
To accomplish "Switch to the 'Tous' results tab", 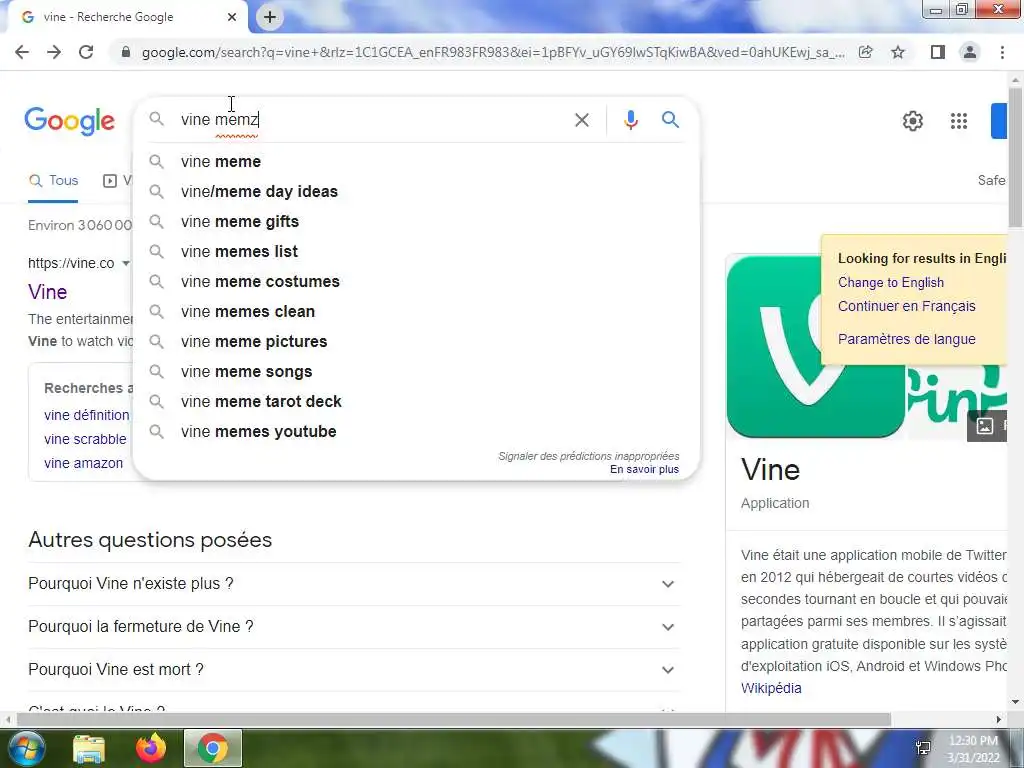I will point(54,181).
